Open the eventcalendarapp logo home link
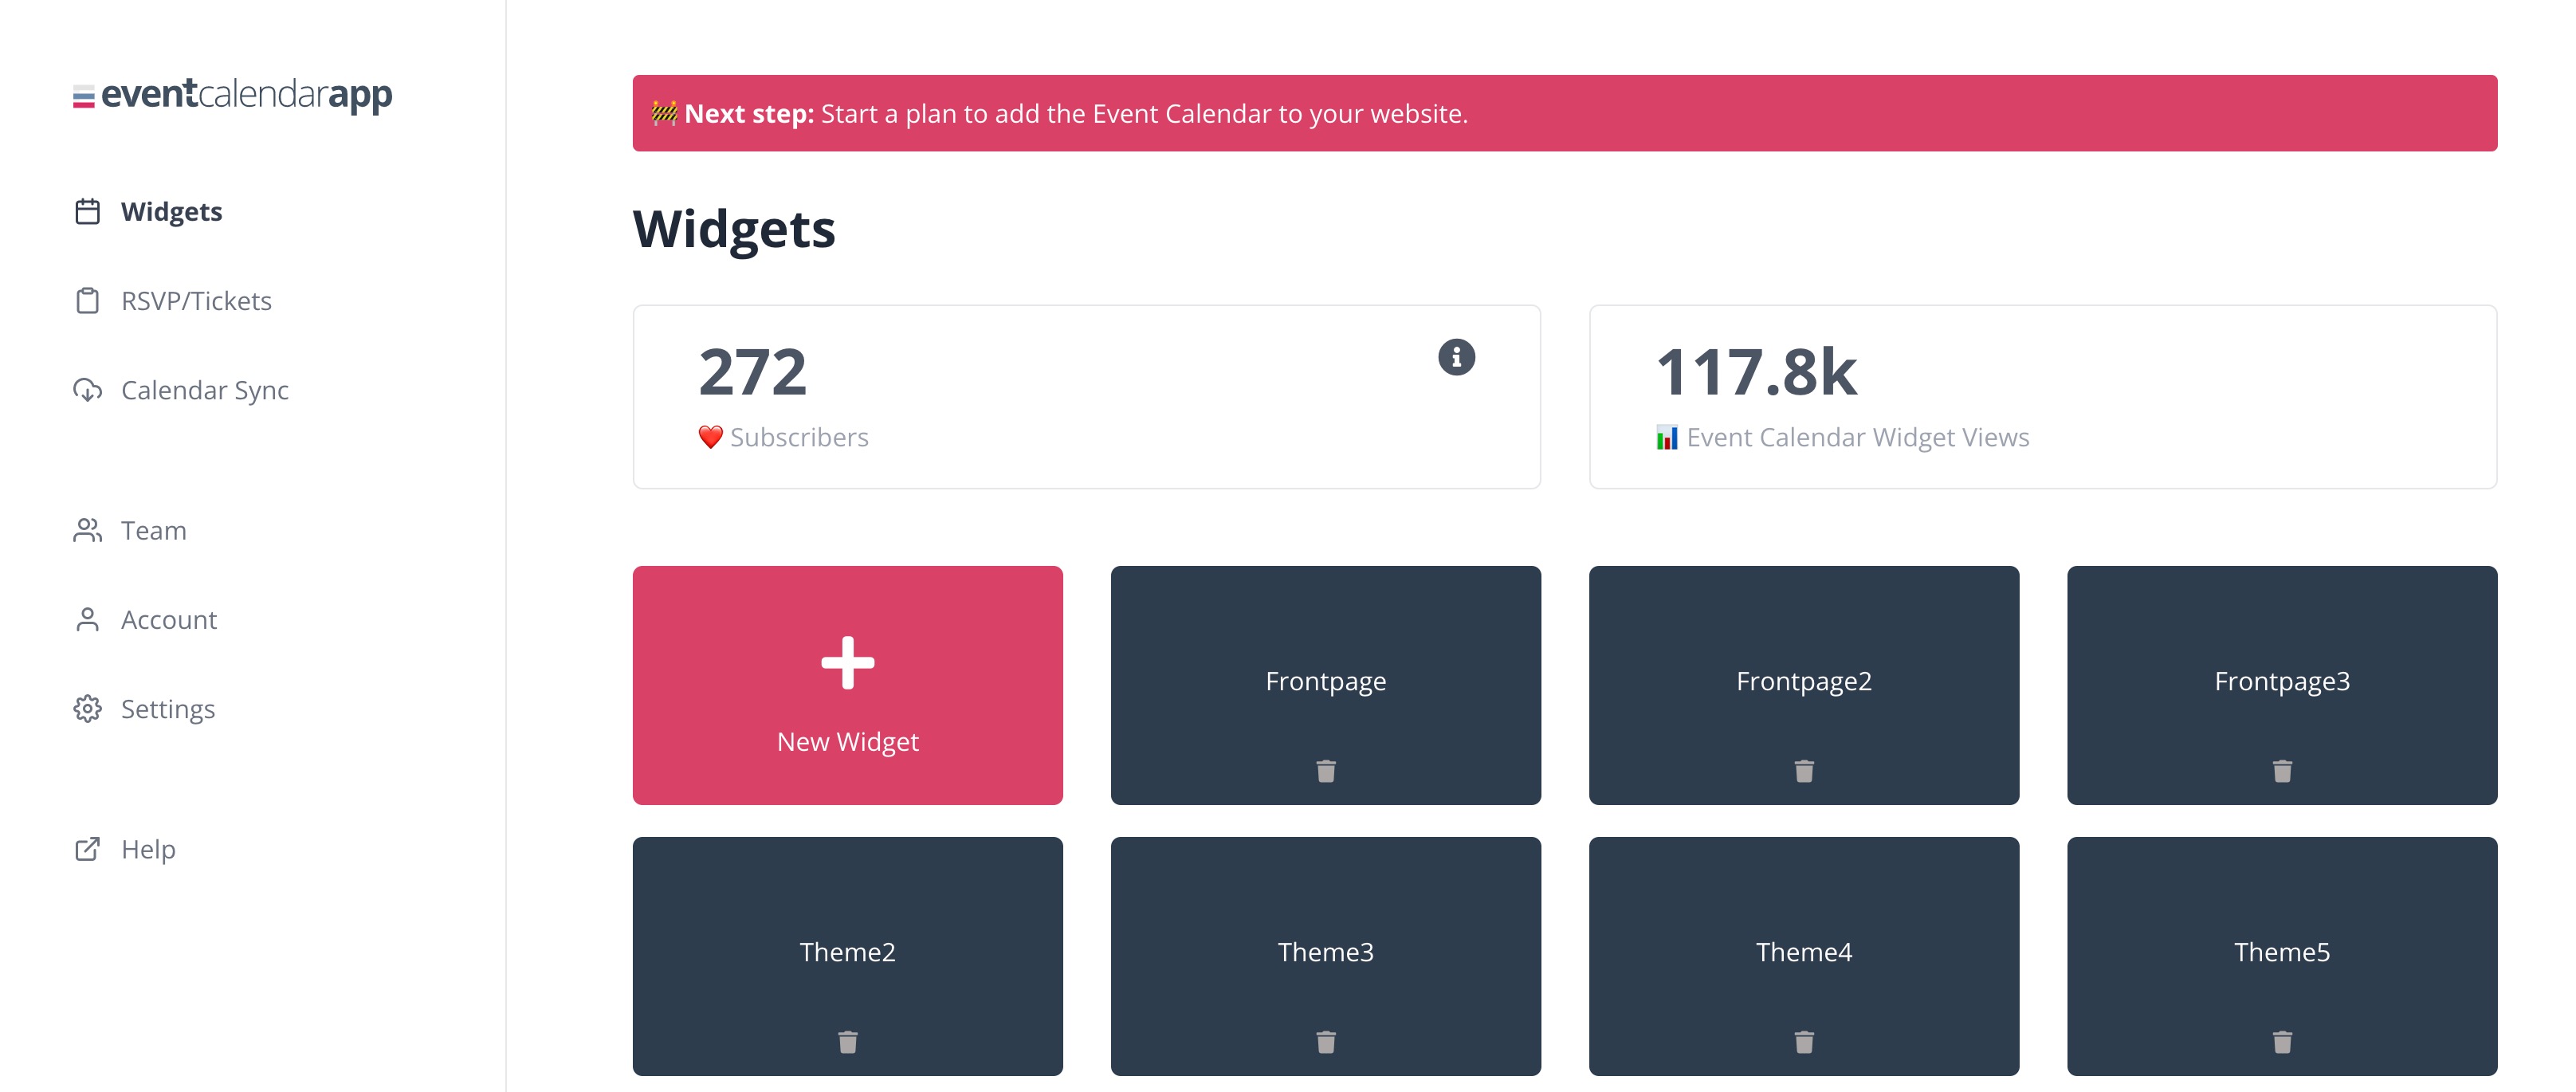This screenshot has height=1092, width=2576. (x=232, y=95)
